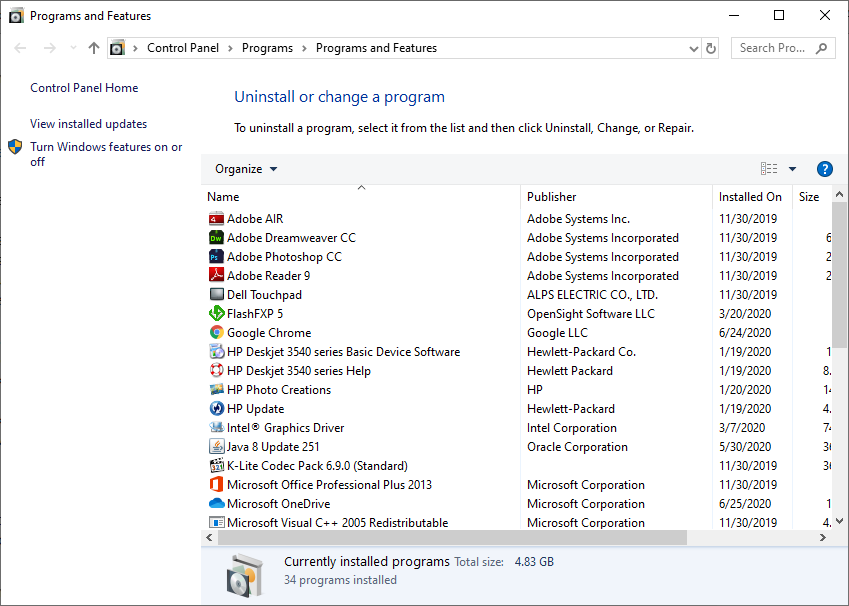Click the HP Deskjet 3540 series Help icon
849x606 pixels.
(x=217, y=370)
